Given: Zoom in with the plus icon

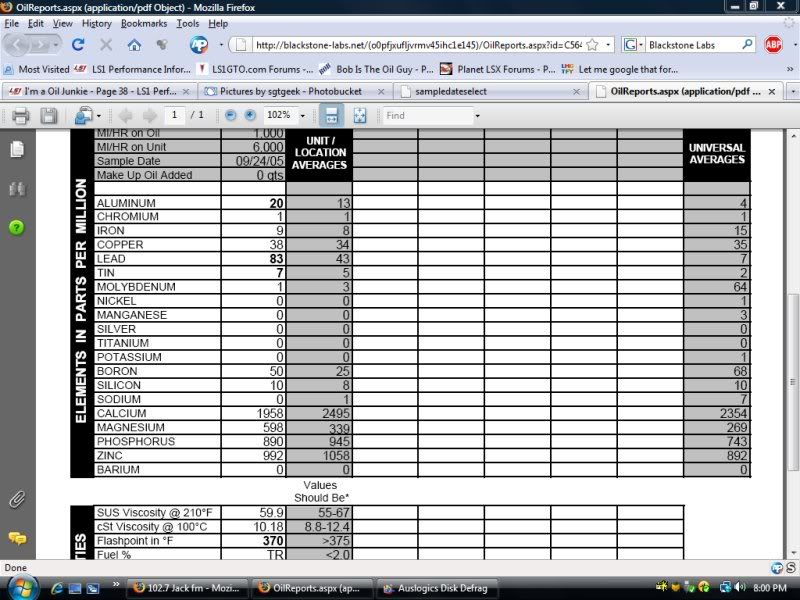Looking at the screenshot, I should point(250,115).
